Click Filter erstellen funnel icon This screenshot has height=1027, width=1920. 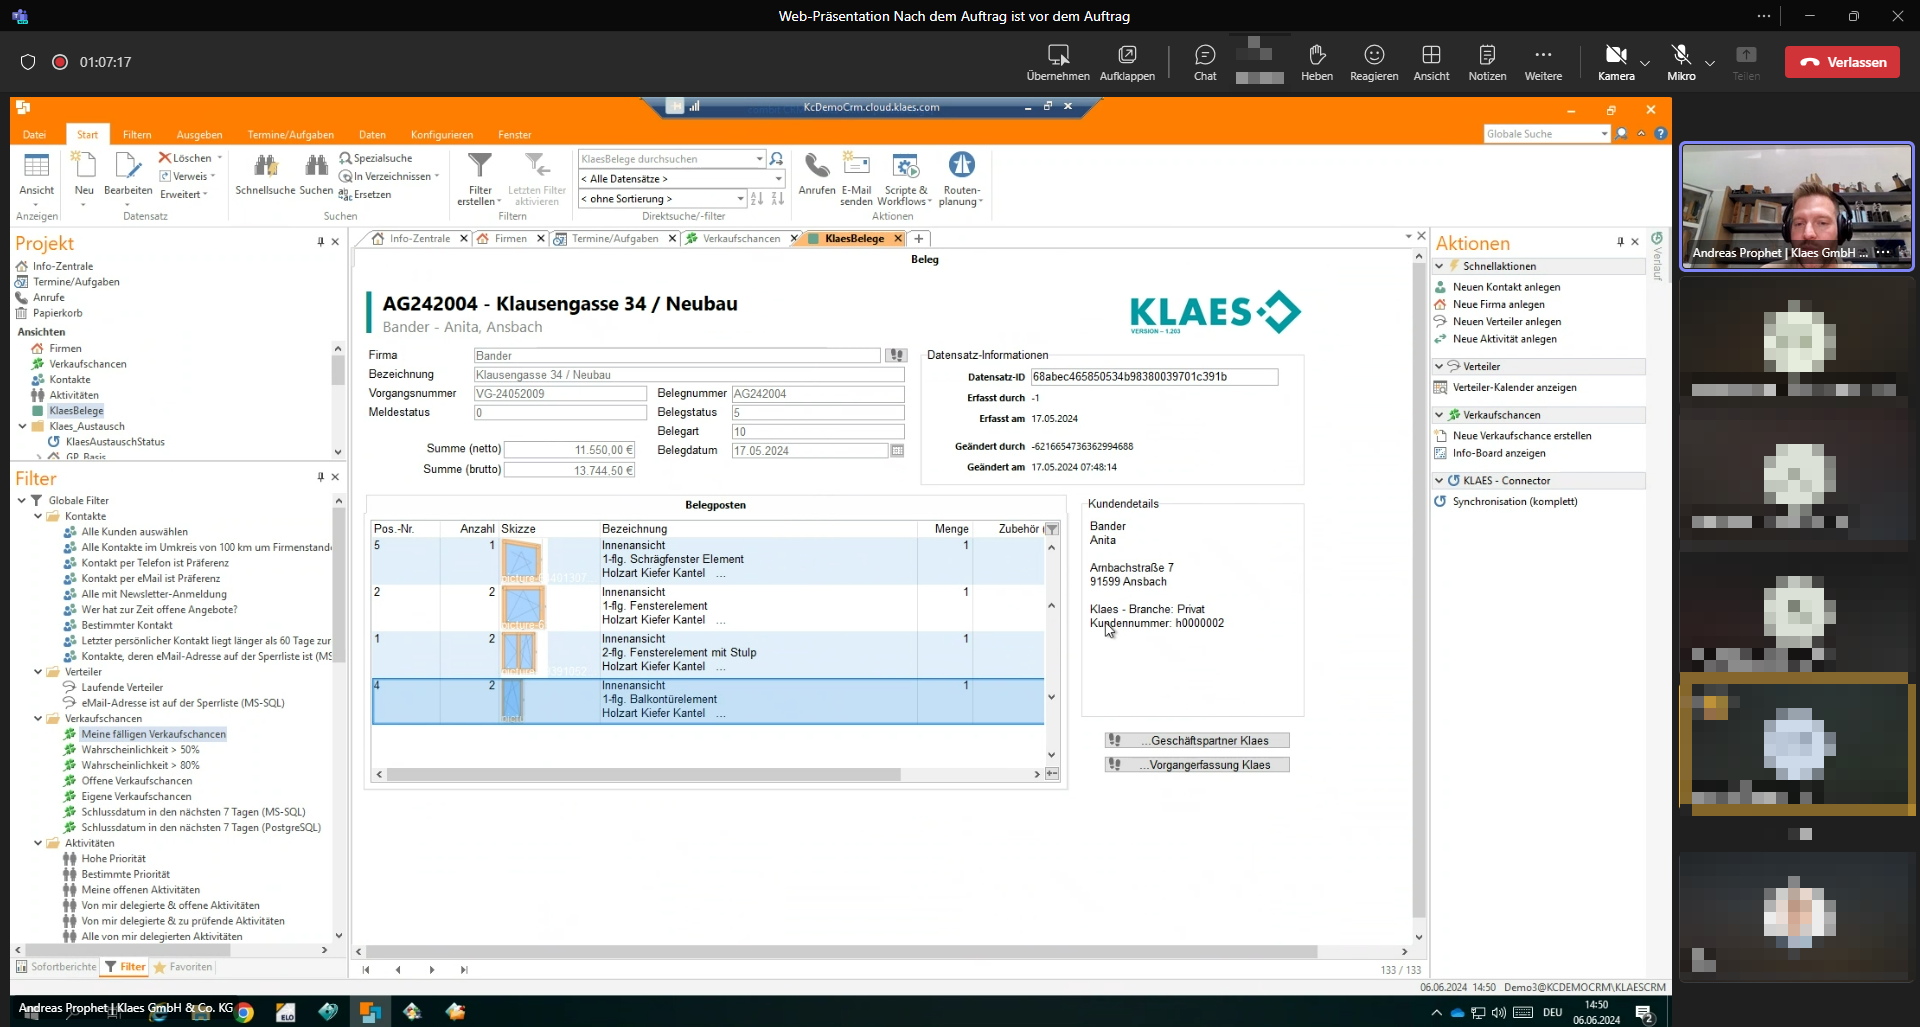(x=480, y=178)
